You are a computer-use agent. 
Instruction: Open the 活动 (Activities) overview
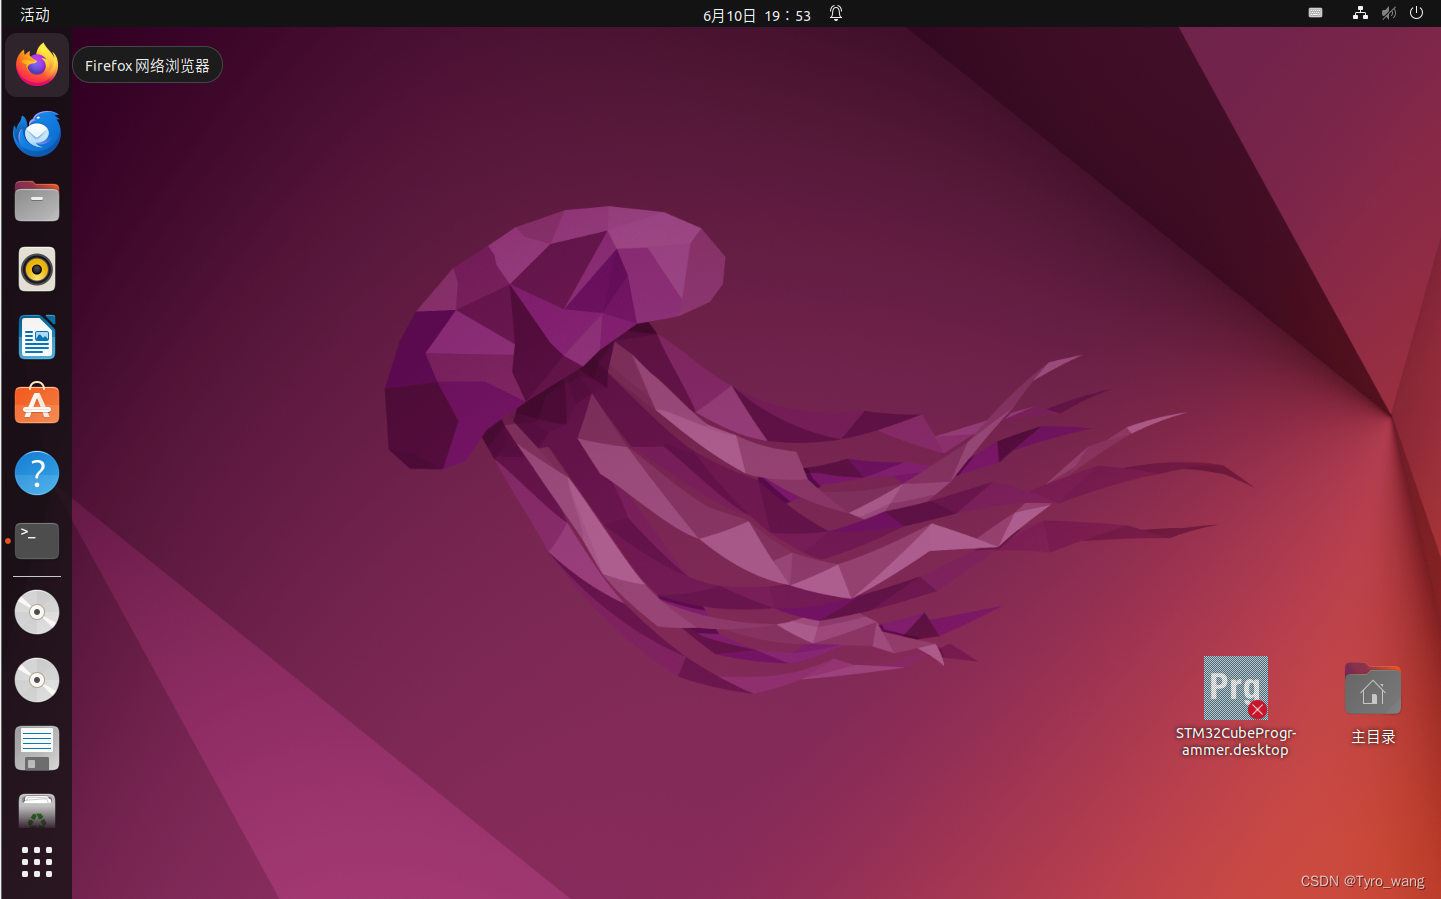coord(34,14)
